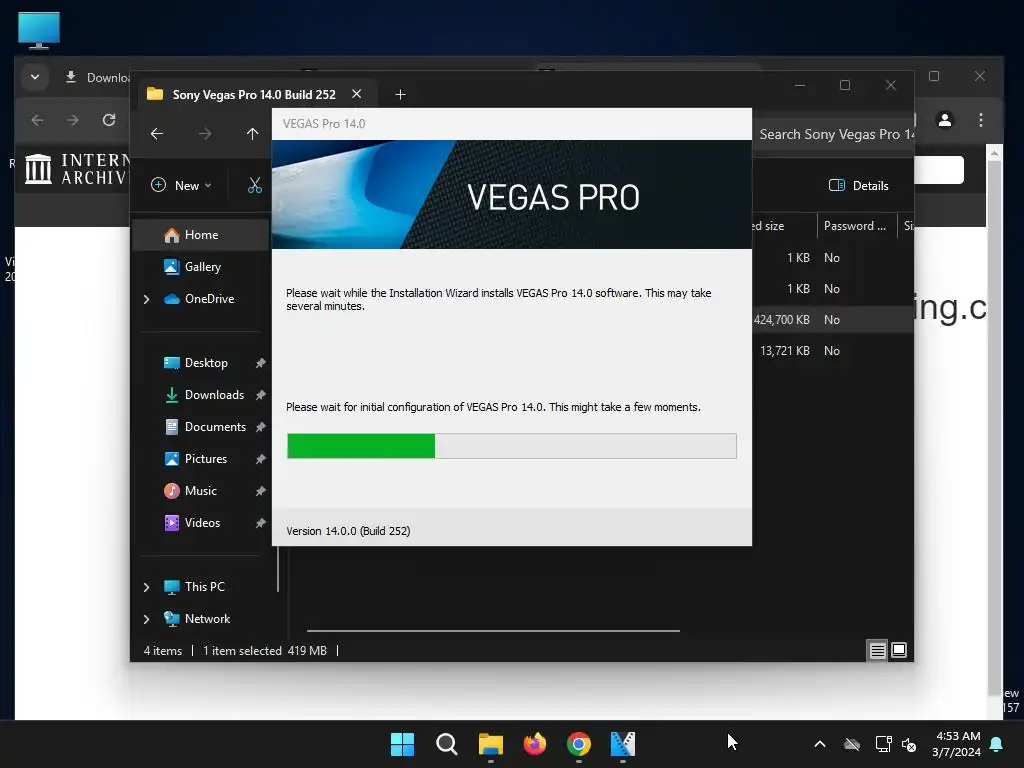Open Home in the navigation pane
Screen dimensions: 1024x768
[201, 235]
